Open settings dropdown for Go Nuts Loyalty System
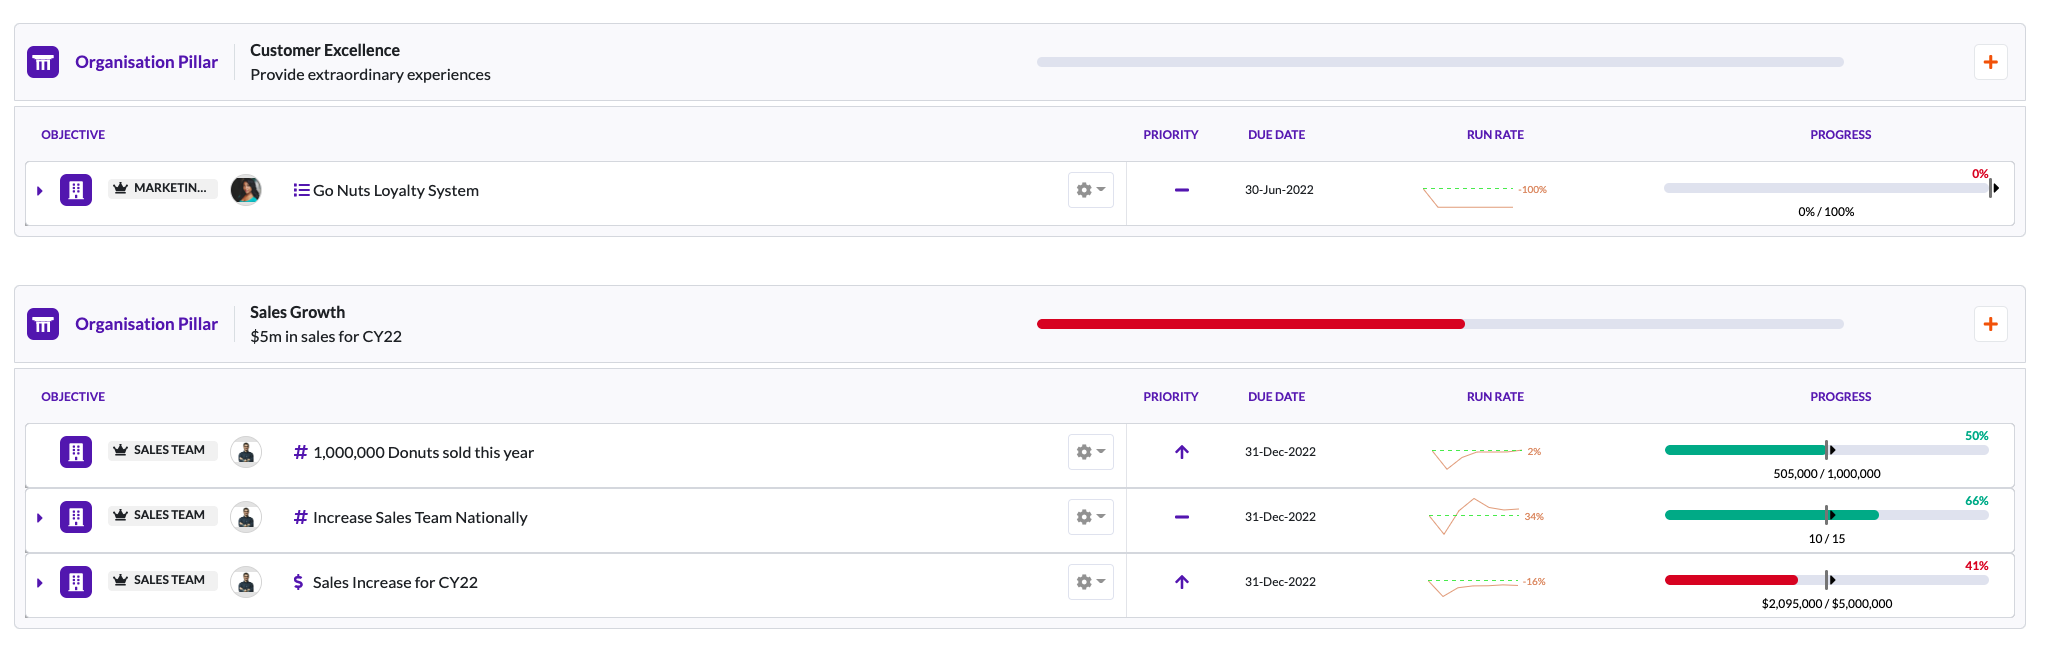This screenshot has height=656, width=2050. (1091, 189)
